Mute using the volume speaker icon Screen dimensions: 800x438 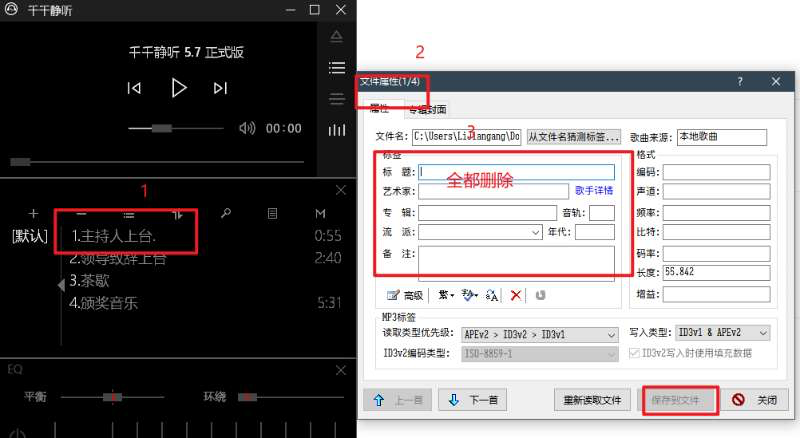coord(246,128)
